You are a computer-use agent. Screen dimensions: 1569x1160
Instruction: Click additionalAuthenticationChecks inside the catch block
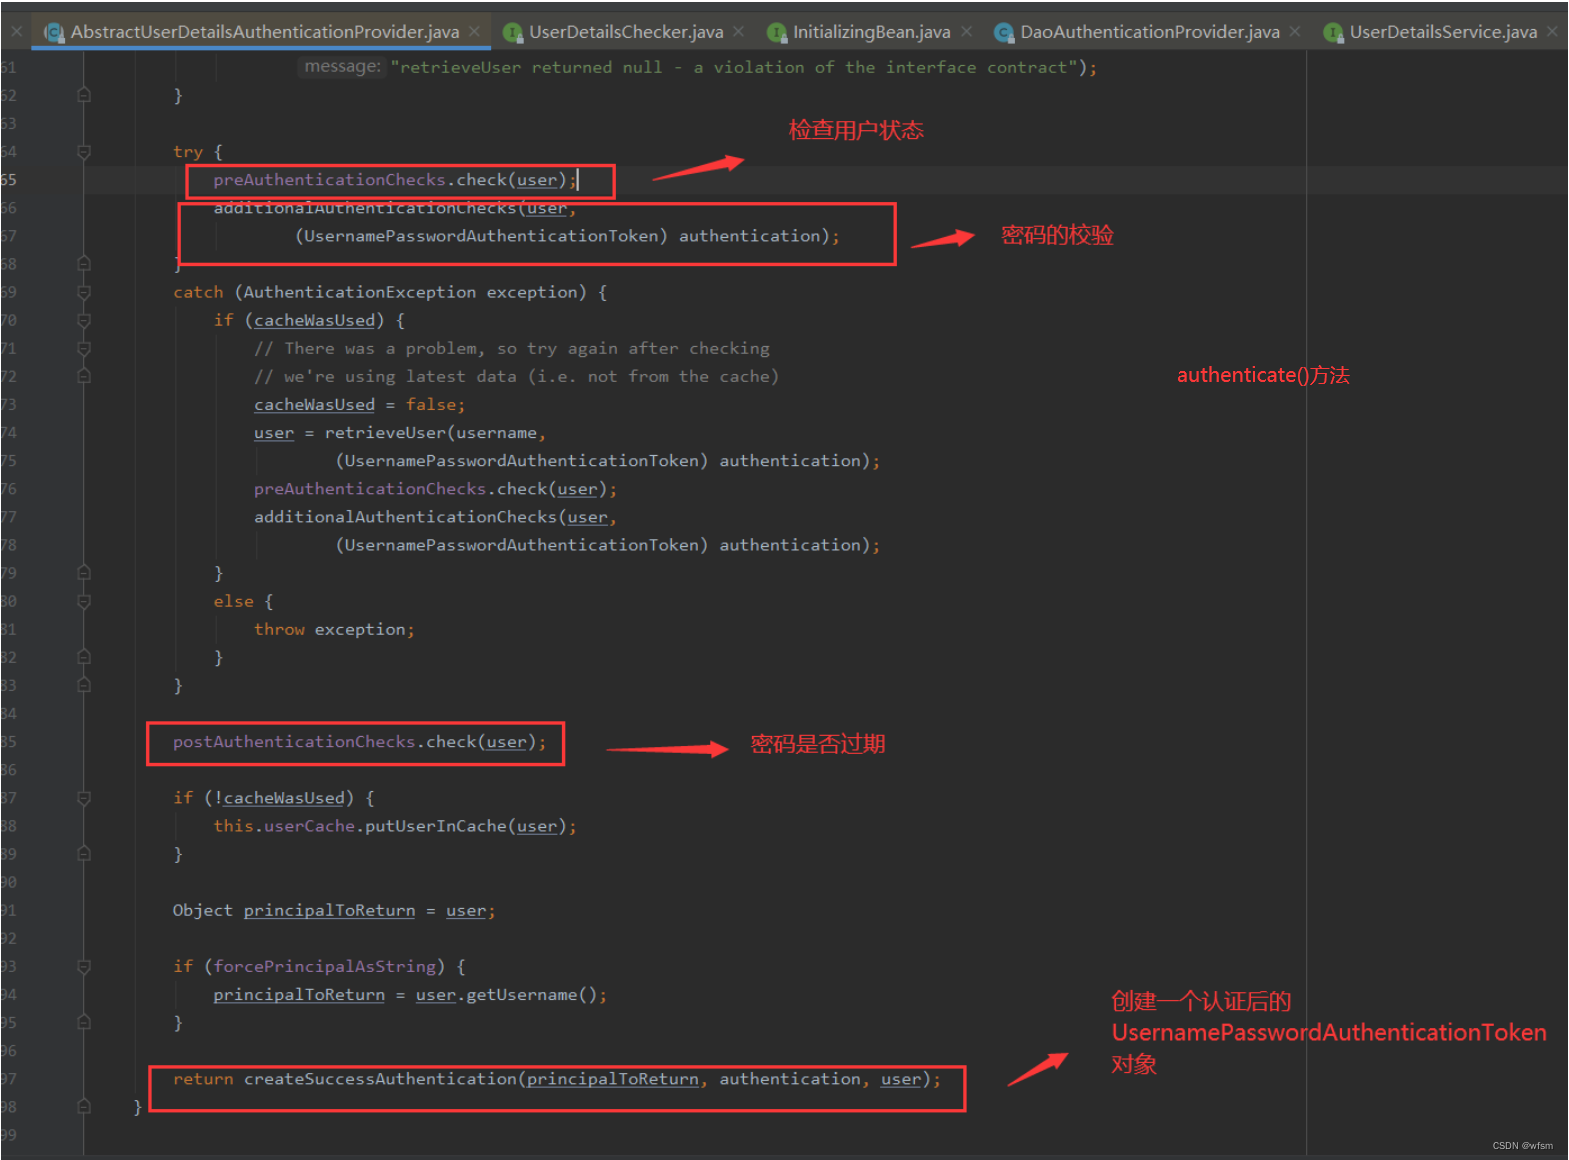click(x=405, y=517)
